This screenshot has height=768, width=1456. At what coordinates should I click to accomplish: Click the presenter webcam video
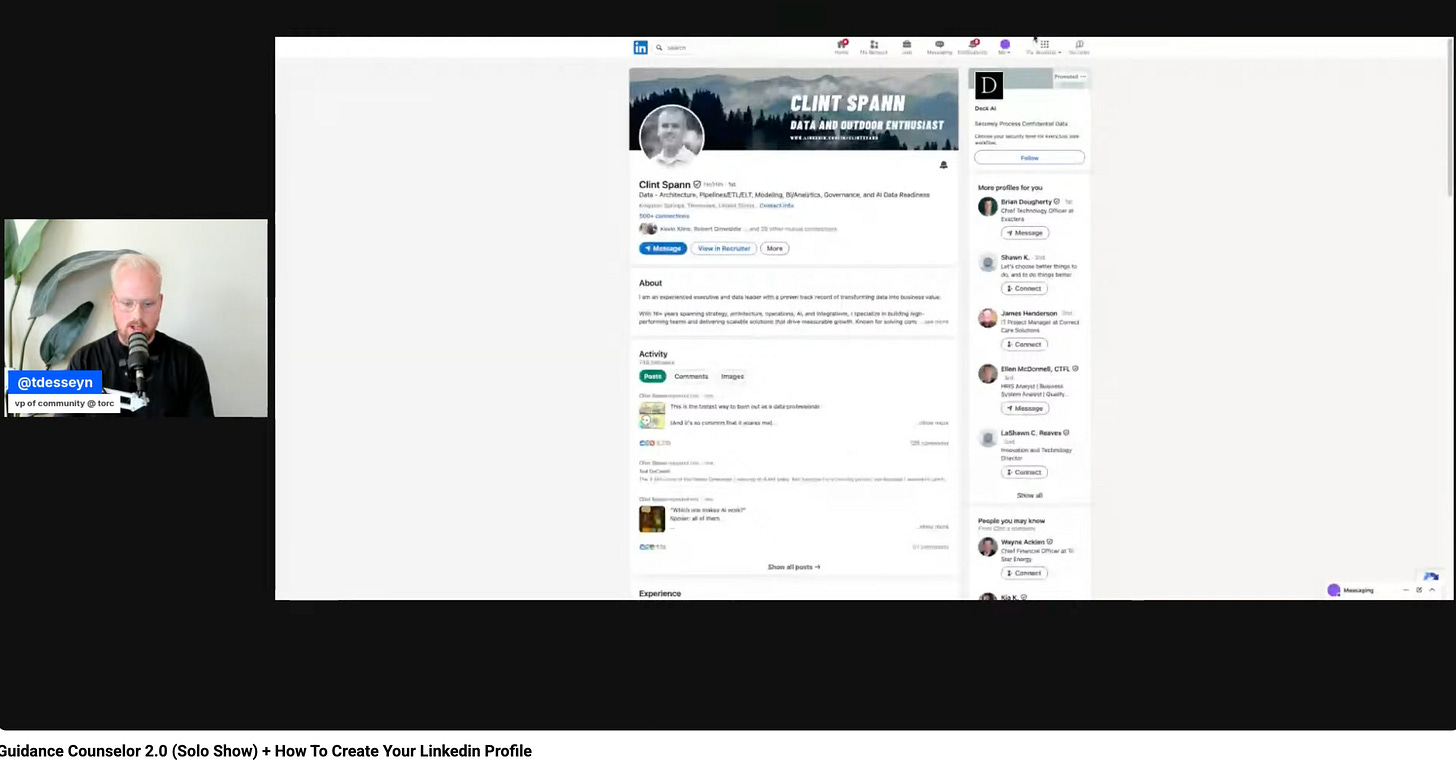coord(136,318)
